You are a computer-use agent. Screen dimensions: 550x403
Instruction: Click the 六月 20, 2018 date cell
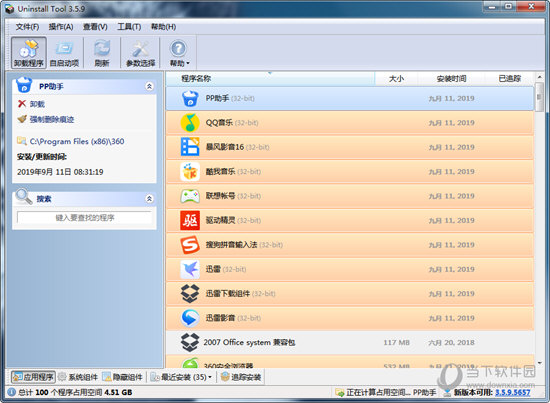tap(451, 342)
